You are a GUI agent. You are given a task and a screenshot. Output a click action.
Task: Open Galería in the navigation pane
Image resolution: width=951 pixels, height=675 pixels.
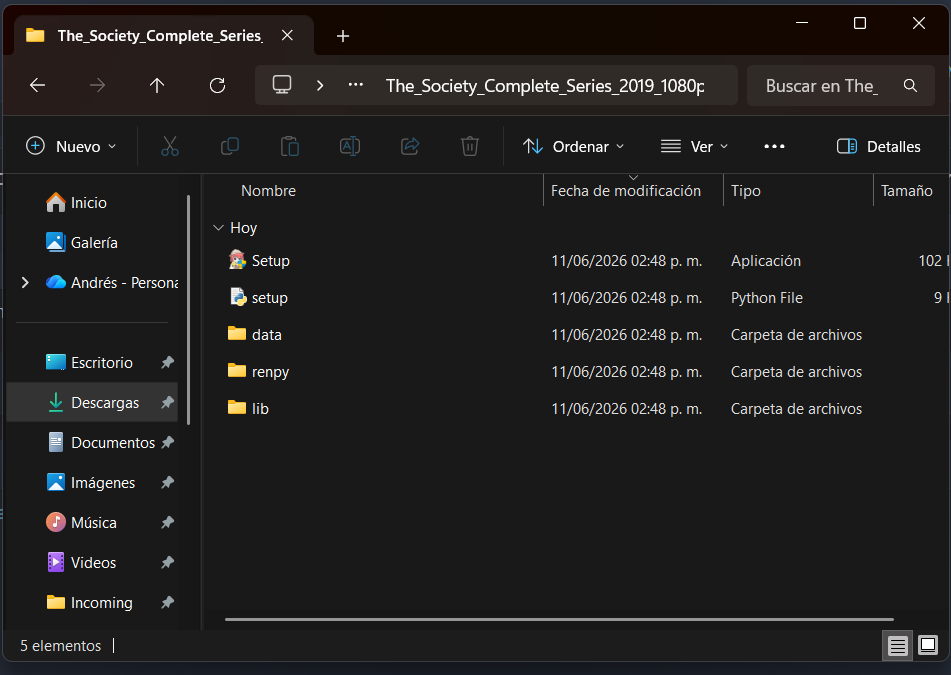(x=94, y=243)
